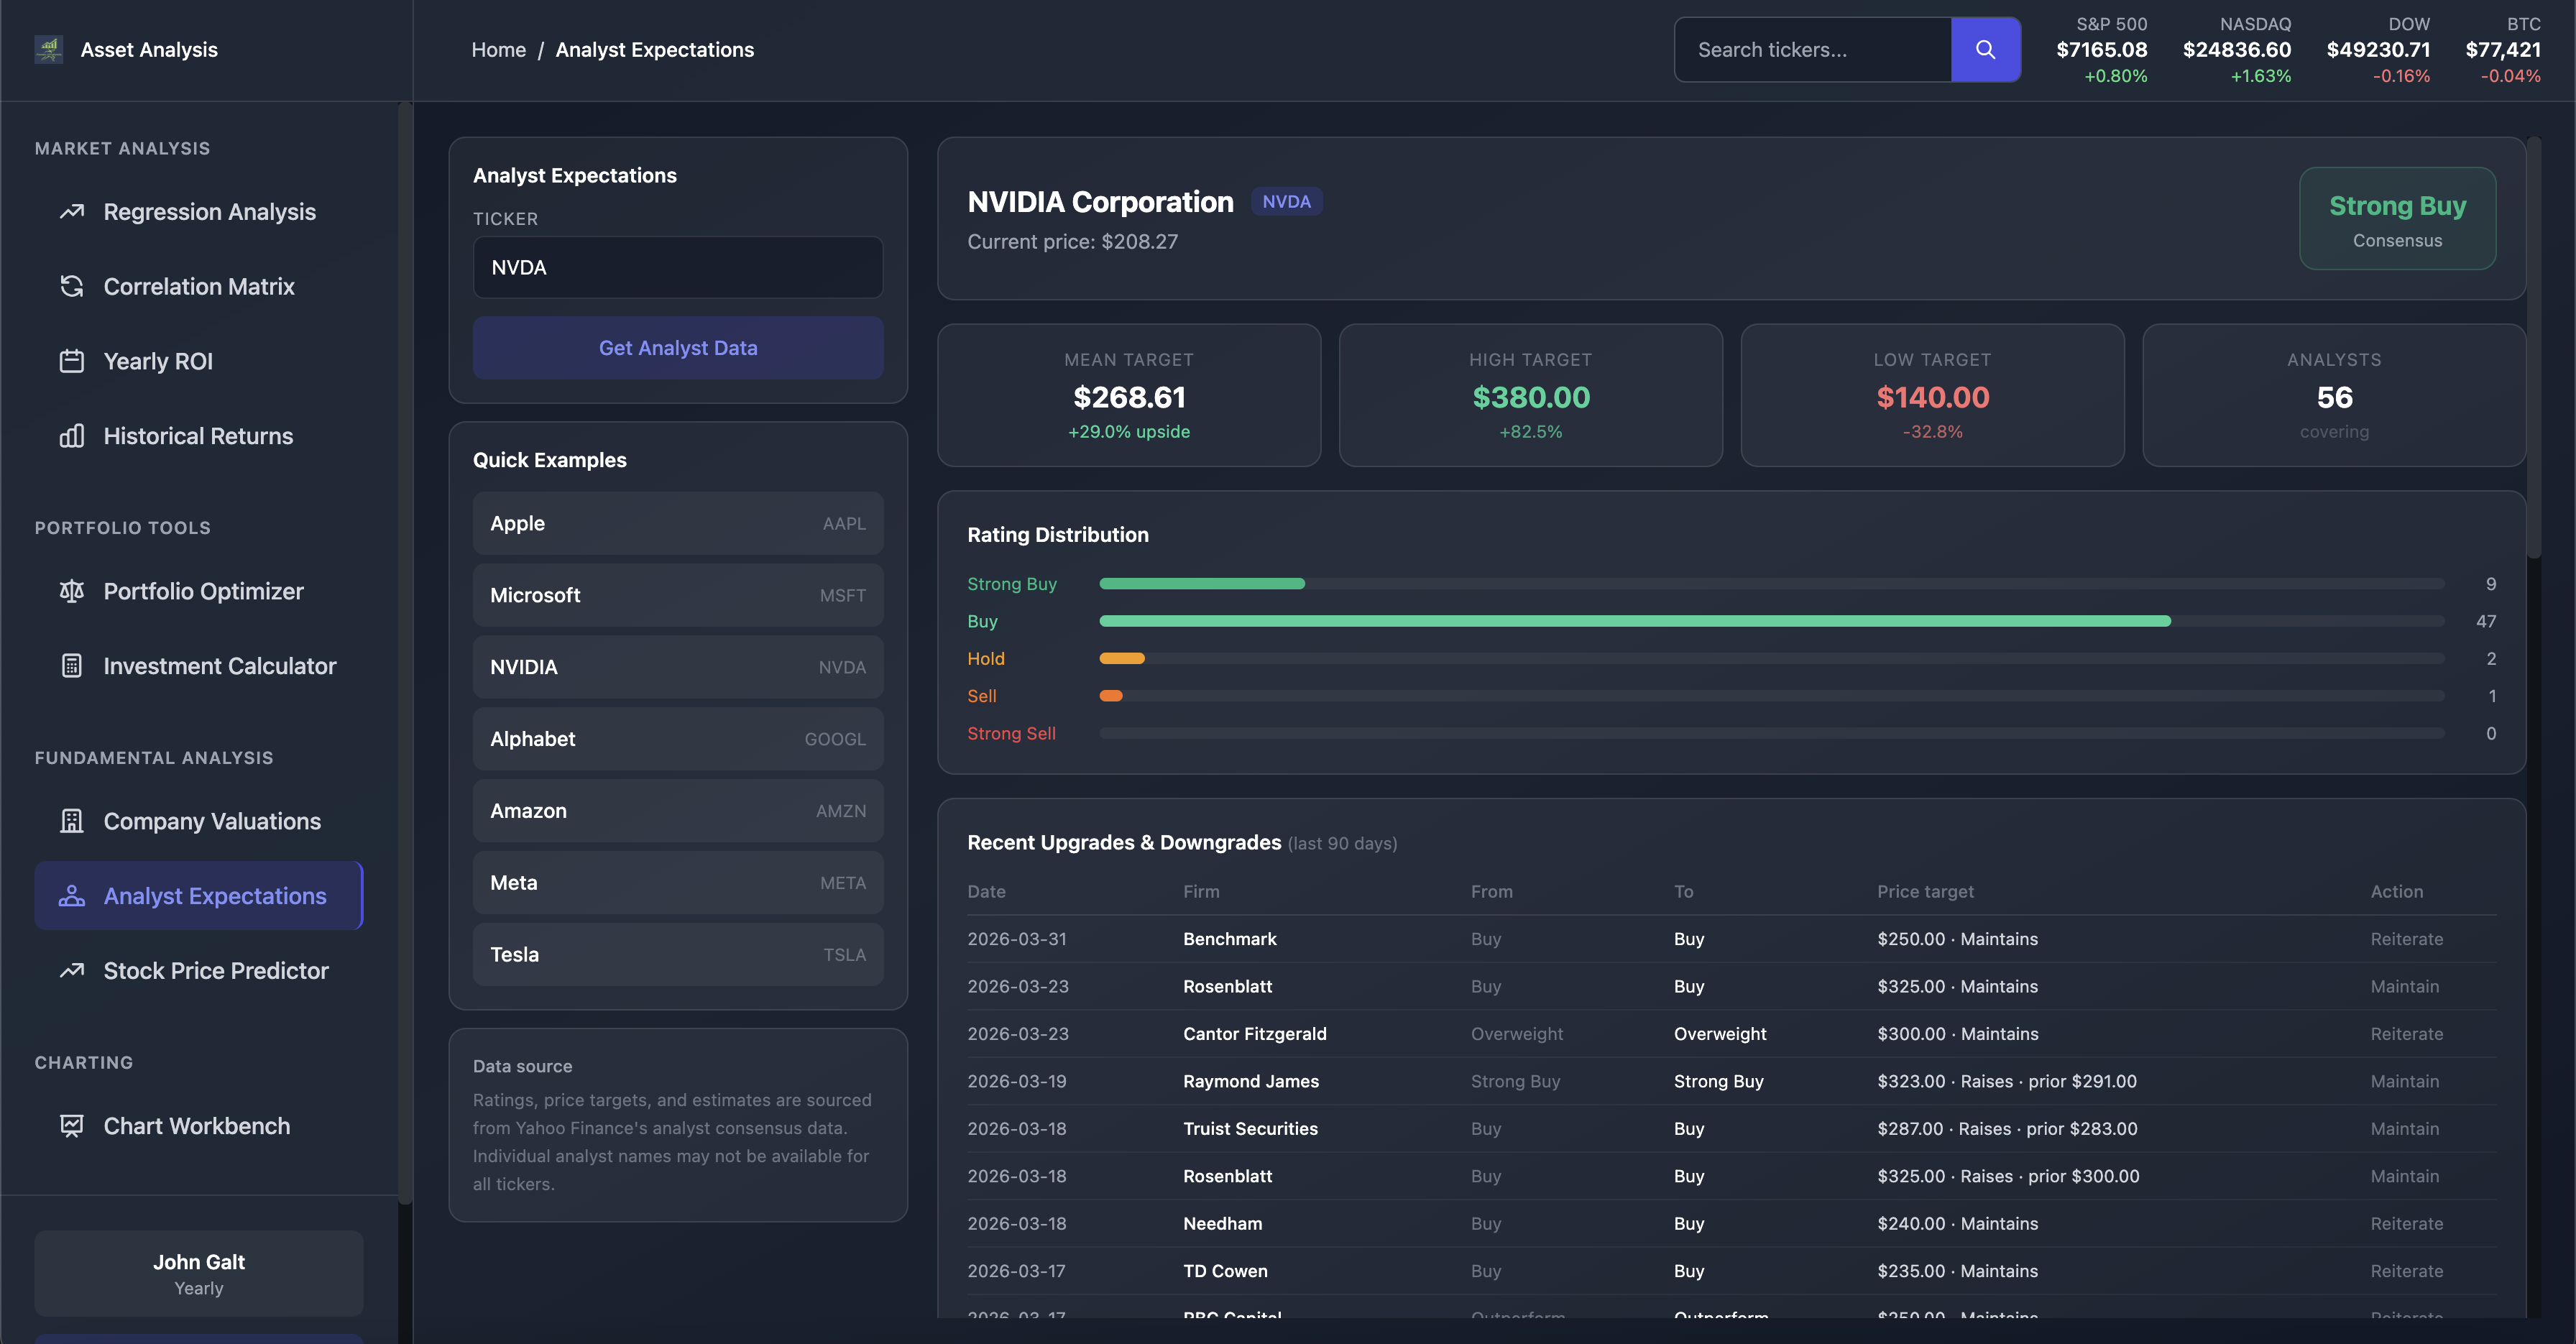
Task: Click the S&P 500 index quote
Action: click(x=2102, y=50)
